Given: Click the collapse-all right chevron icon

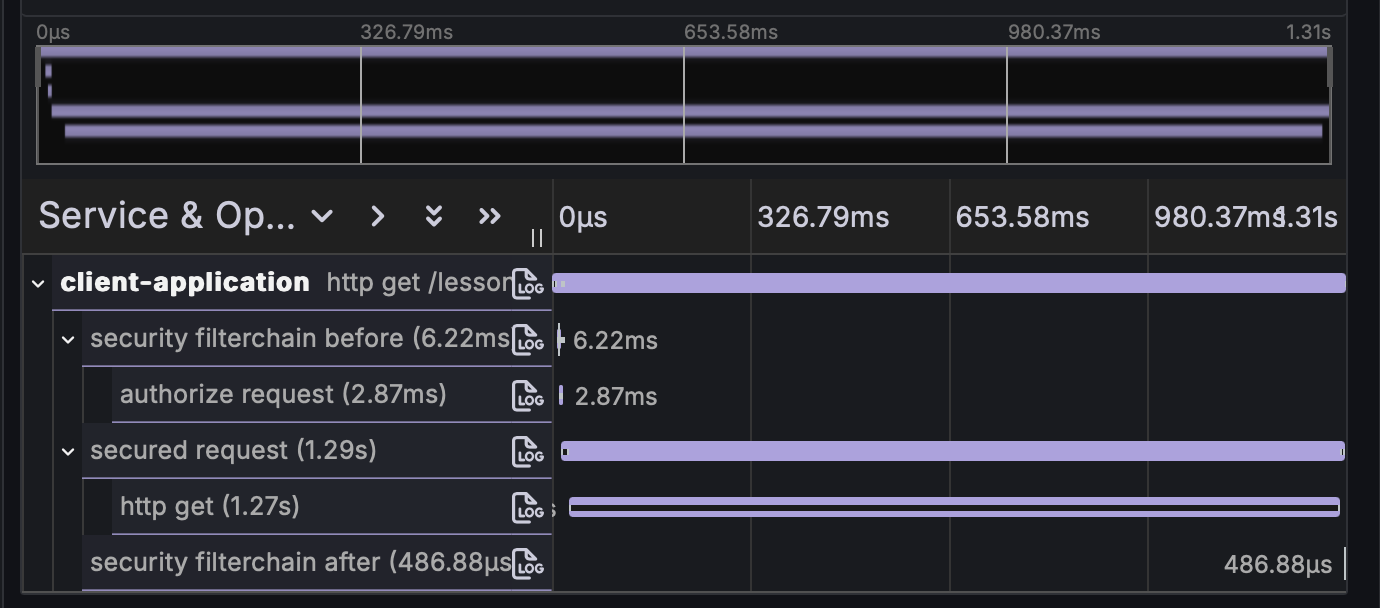Looking at the screenshot, I should coord(377,216).
